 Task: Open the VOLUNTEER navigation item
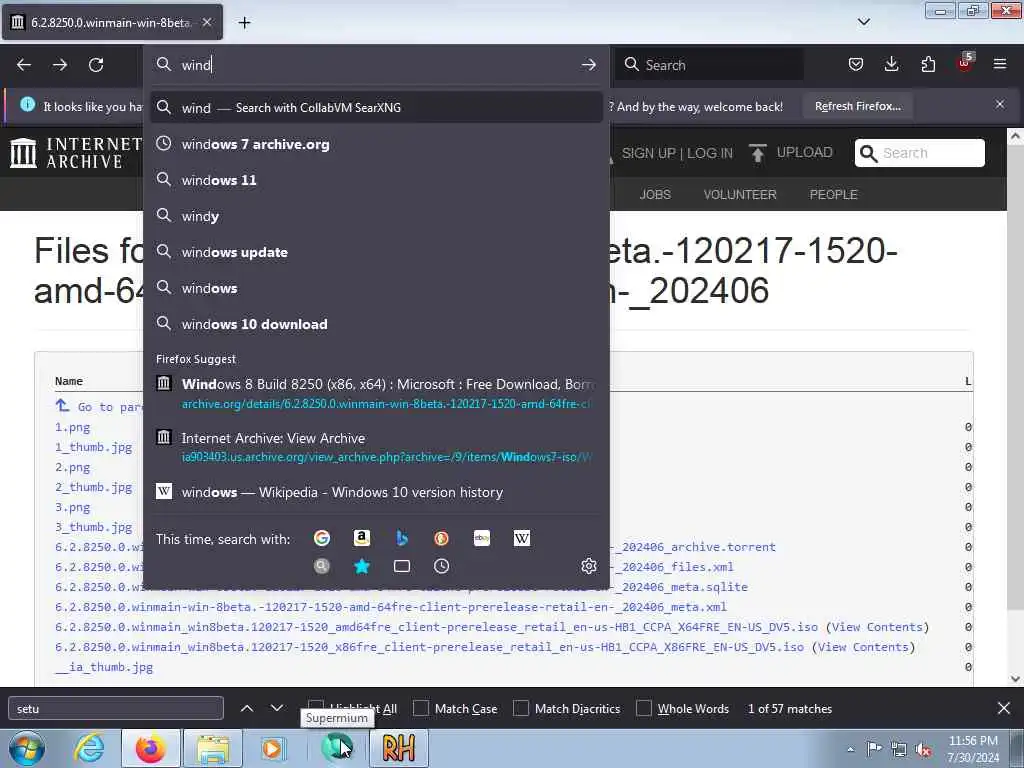tap(740, 195)
